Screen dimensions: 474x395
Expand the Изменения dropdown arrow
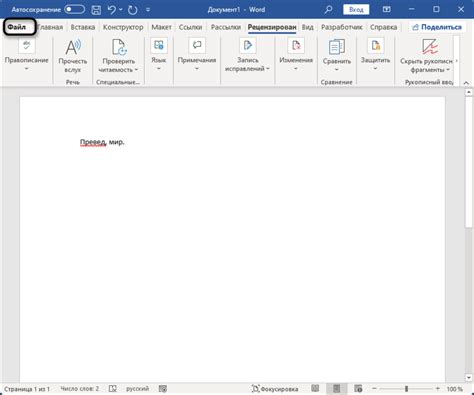click(x=296, y=69)
